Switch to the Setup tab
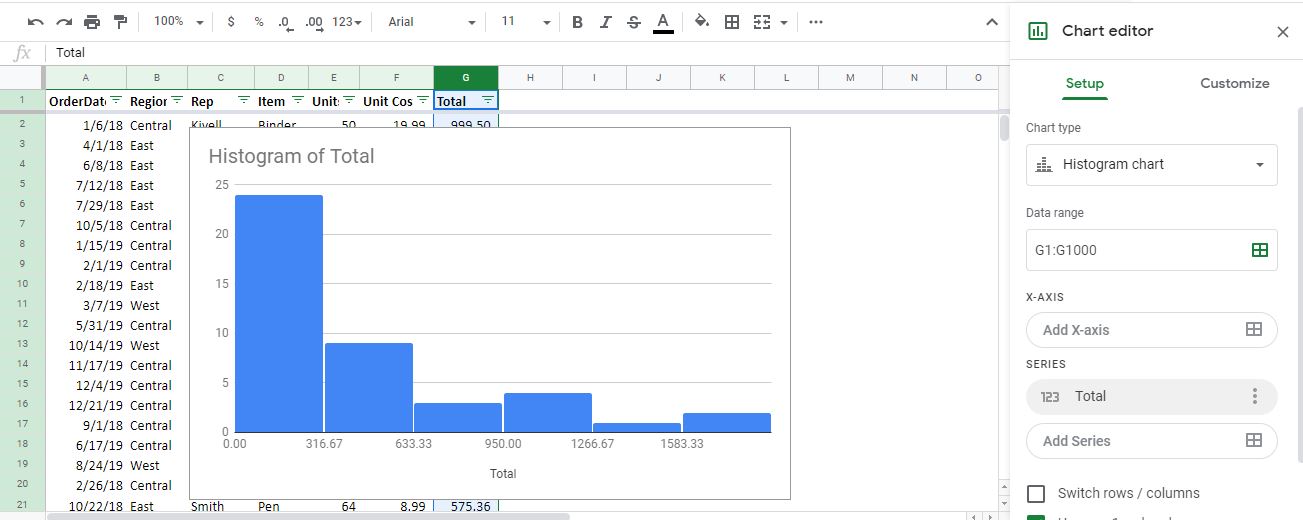The width and height of the screenshot is (1303, 520). click(x=1084, y=83)
